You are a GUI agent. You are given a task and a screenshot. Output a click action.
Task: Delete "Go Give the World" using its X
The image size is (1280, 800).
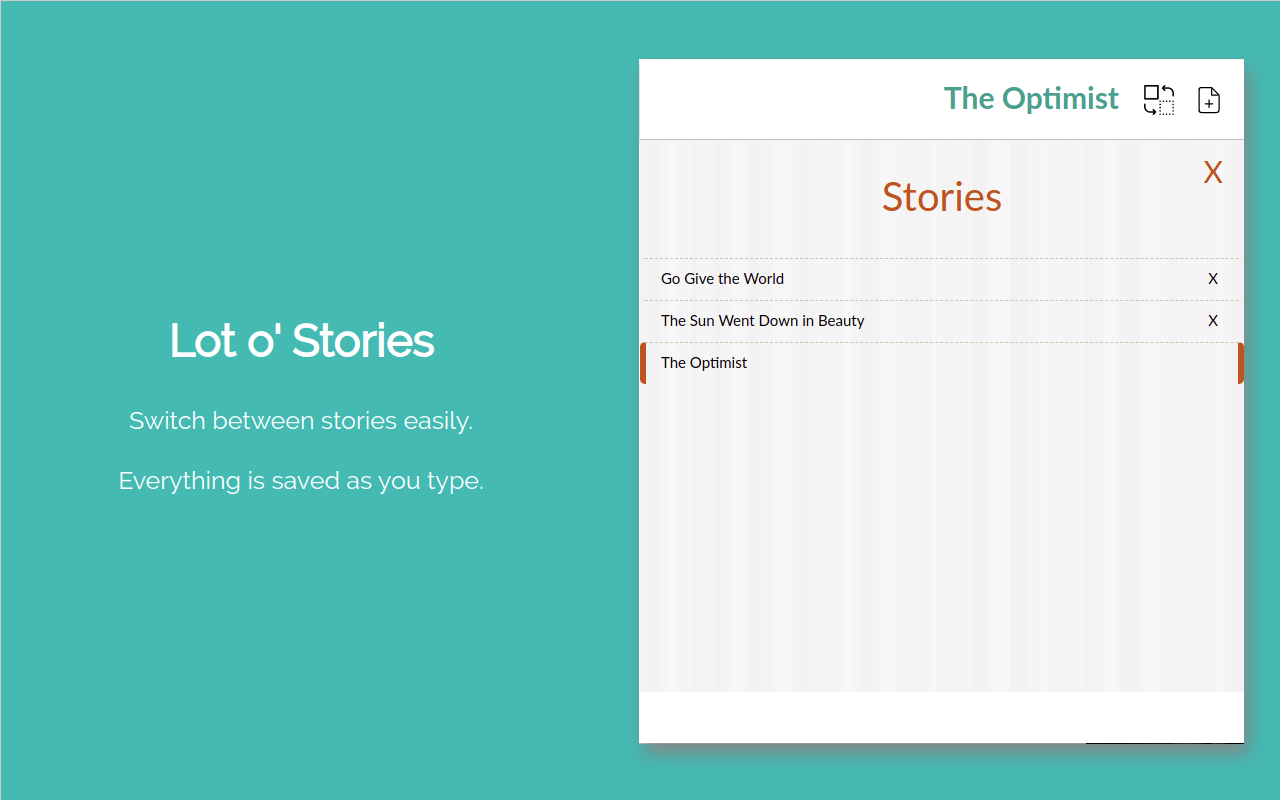pos(1213,279)
